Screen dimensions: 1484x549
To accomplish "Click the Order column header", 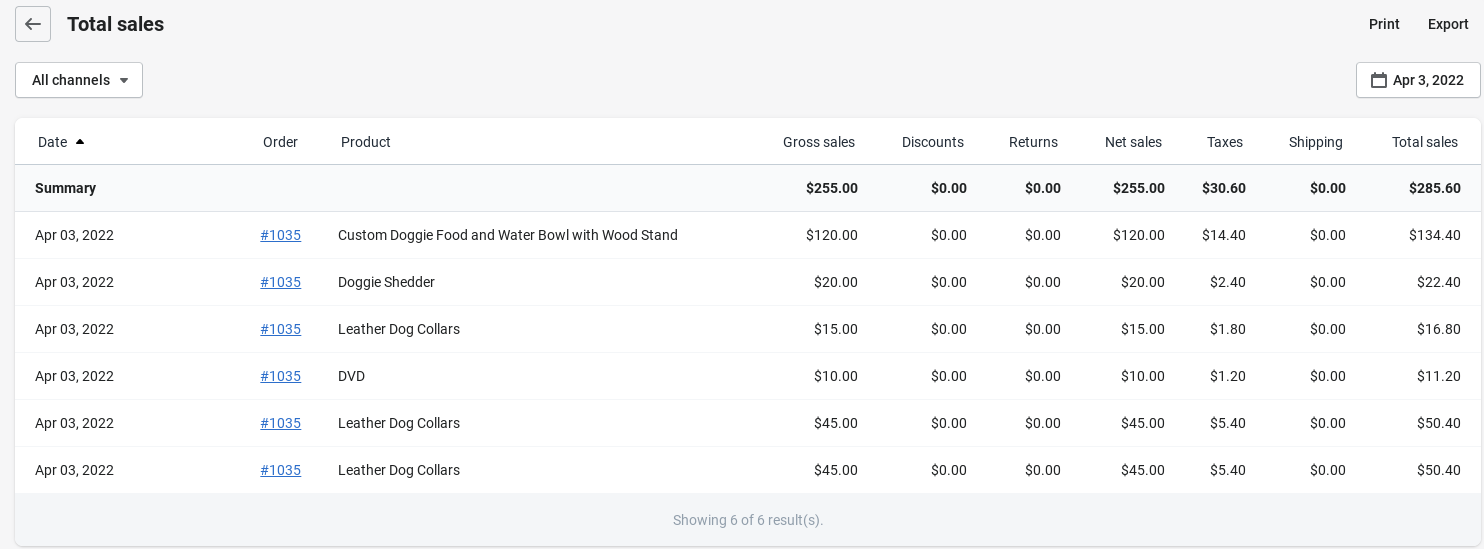I will (280, 142).
